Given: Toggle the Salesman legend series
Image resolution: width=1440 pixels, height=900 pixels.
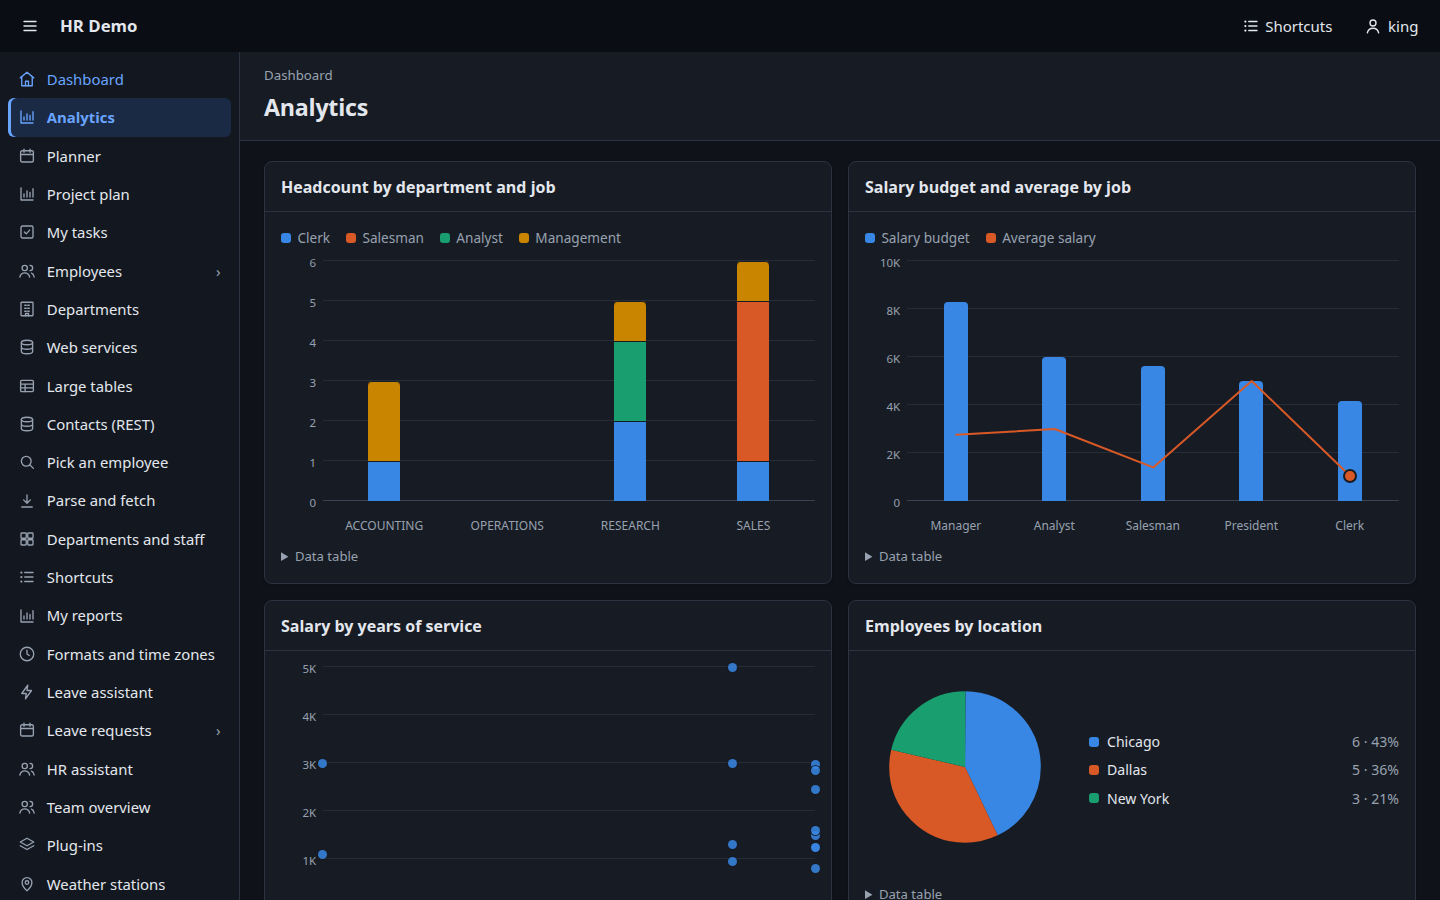Looking at the screenshot, I should tap(385, 238).
